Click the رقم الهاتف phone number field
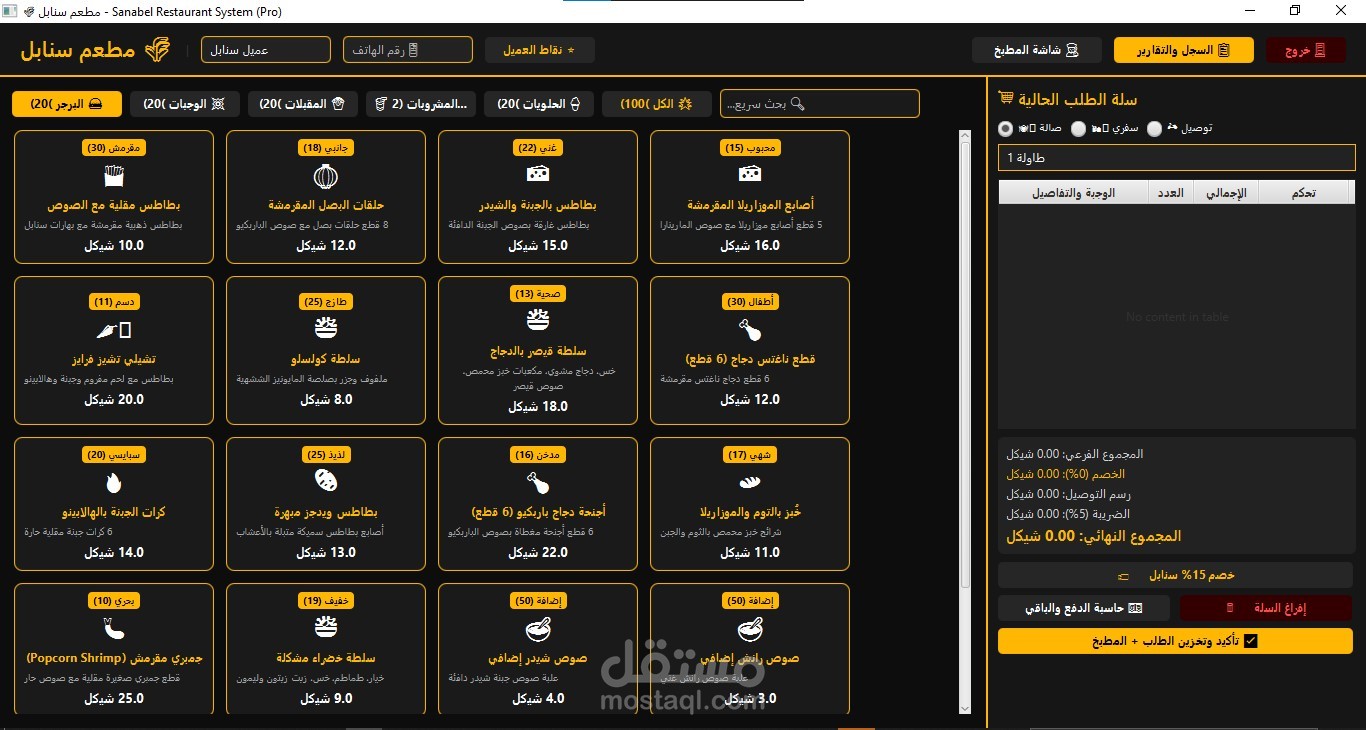Image resolution: width=1366 pixels, height=730 pixels. click(408, 50)
